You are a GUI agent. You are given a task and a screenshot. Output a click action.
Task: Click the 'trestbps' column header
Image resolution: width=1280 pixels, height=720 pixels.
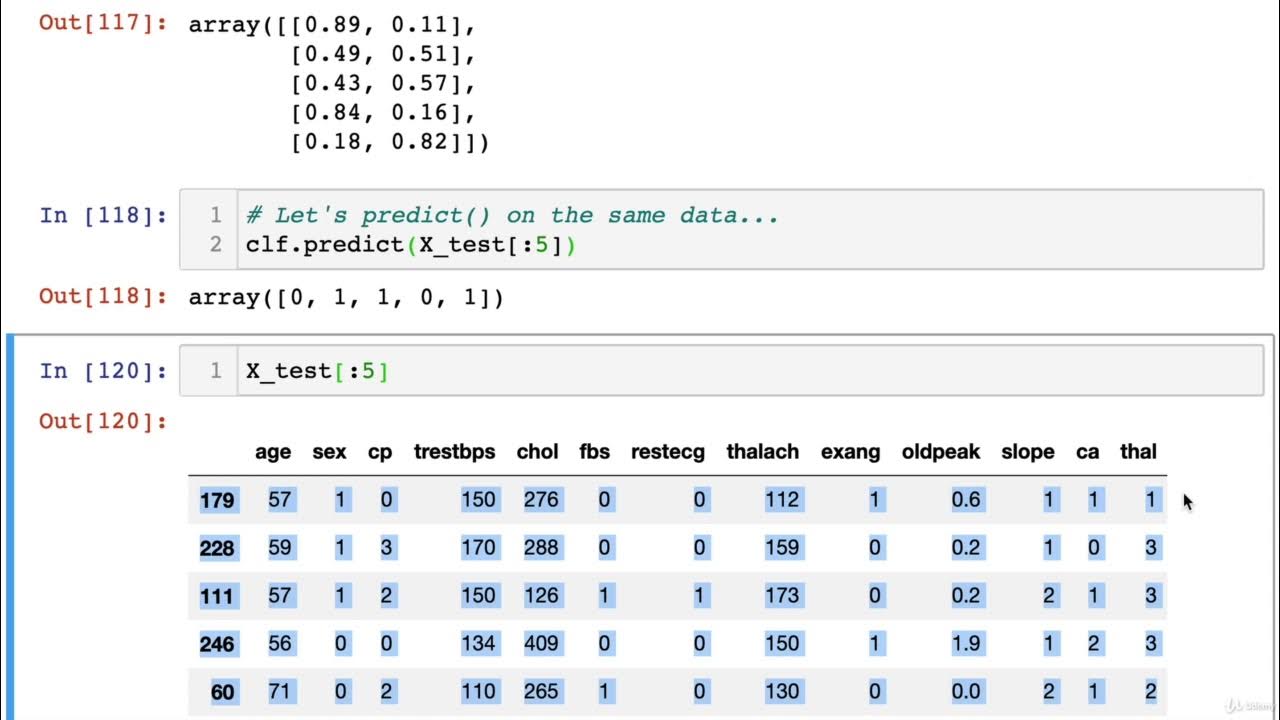(x=454, y=452)
